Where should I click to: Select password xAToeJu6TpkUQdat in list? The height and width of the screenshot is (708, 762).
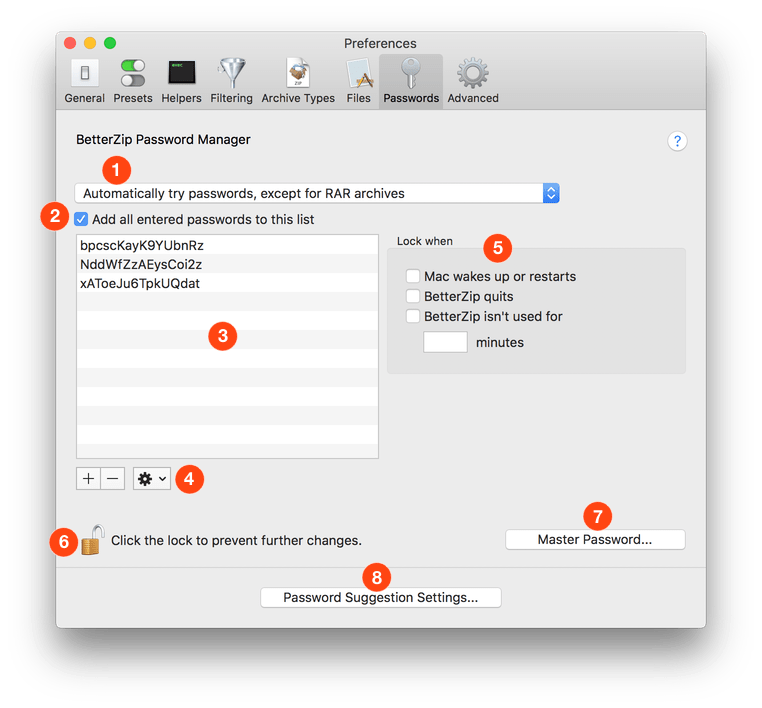[x=227, y=283]
